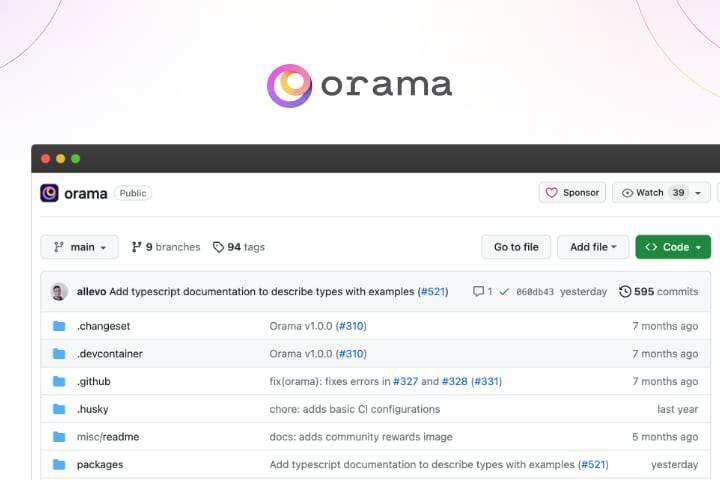Click the .devcontainer folder icon
The image size is (720, 480).
coord(59,354)
